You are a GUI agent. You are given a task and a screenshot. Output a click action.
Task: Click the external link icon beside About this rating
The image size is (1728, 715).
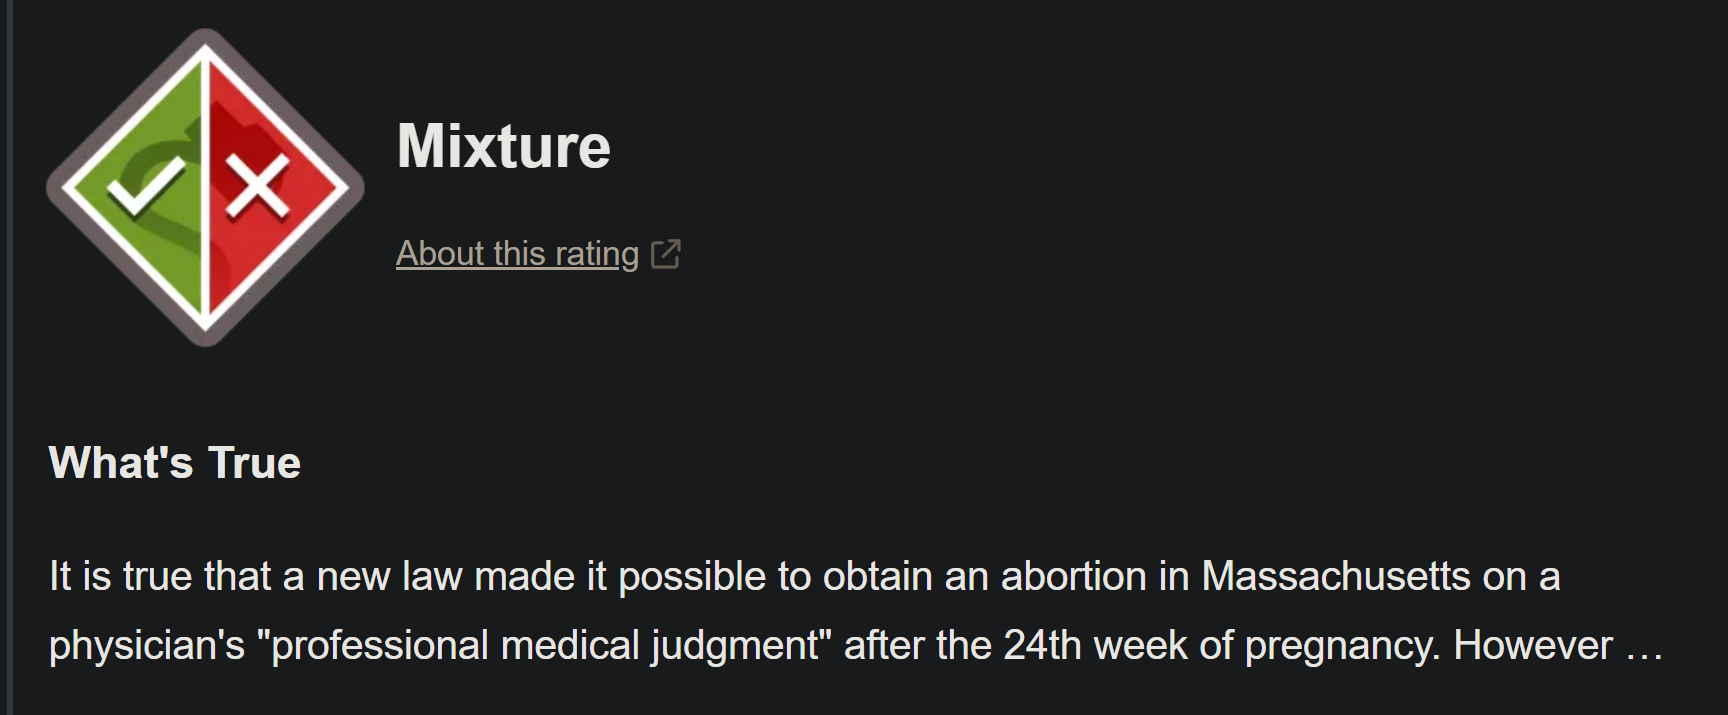click(665, 254)
